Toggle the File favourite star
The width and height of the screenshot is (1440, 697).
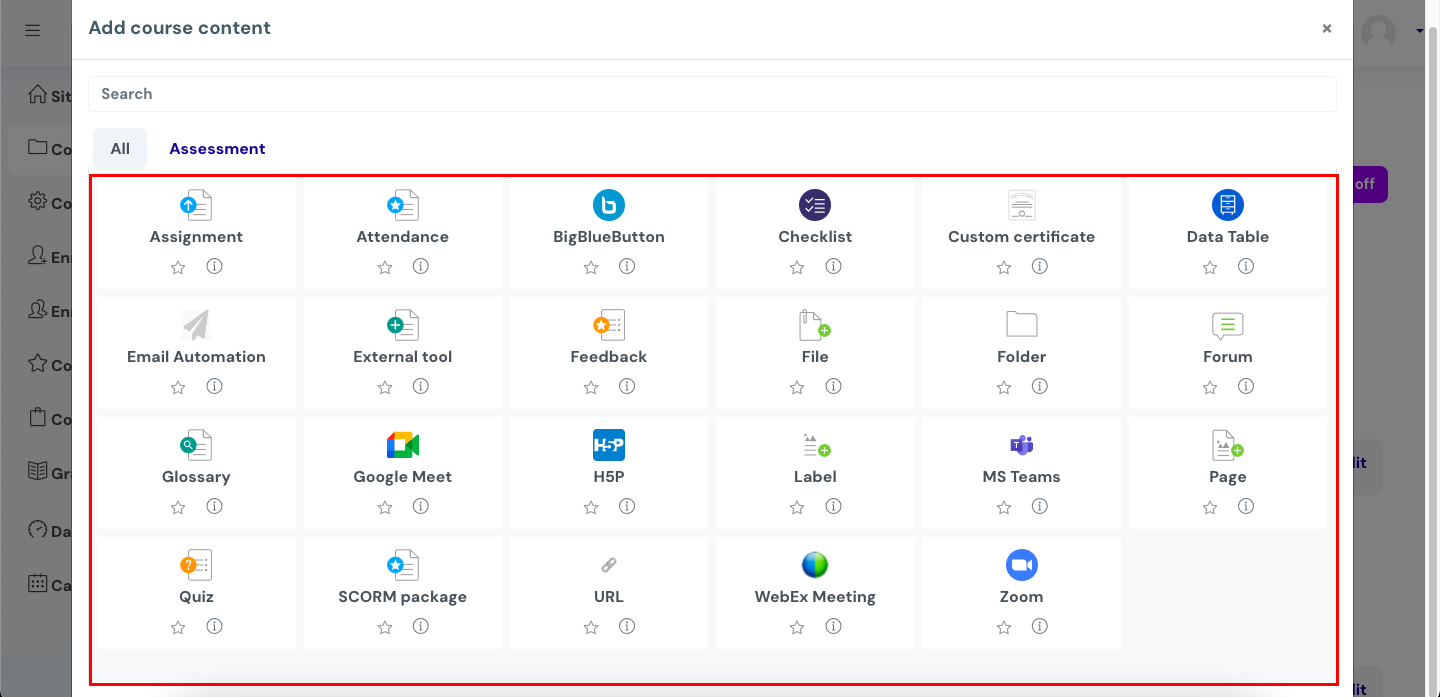pyautogui.click(x=797, y=387)
